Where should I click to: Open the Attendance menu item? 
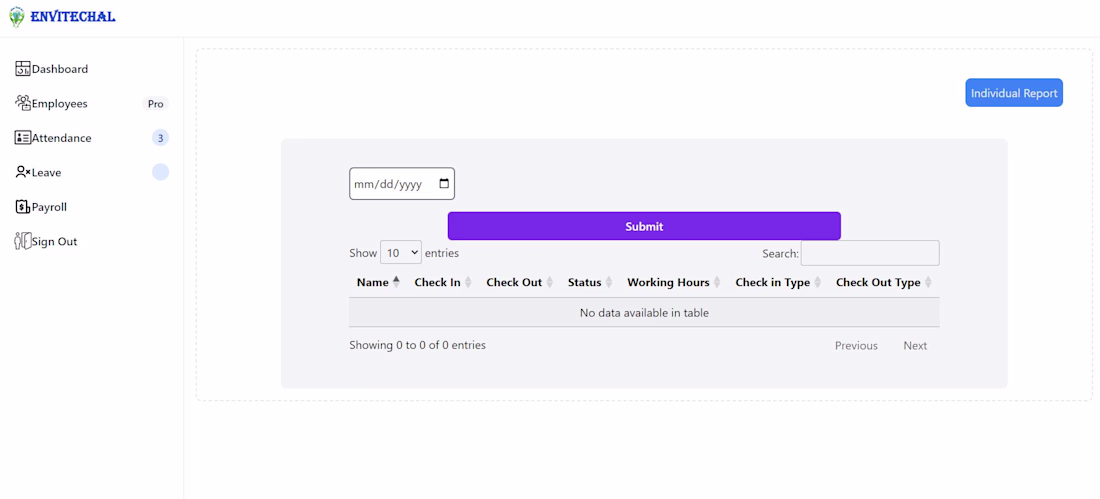pyautogui.click(x=62, y=138)
